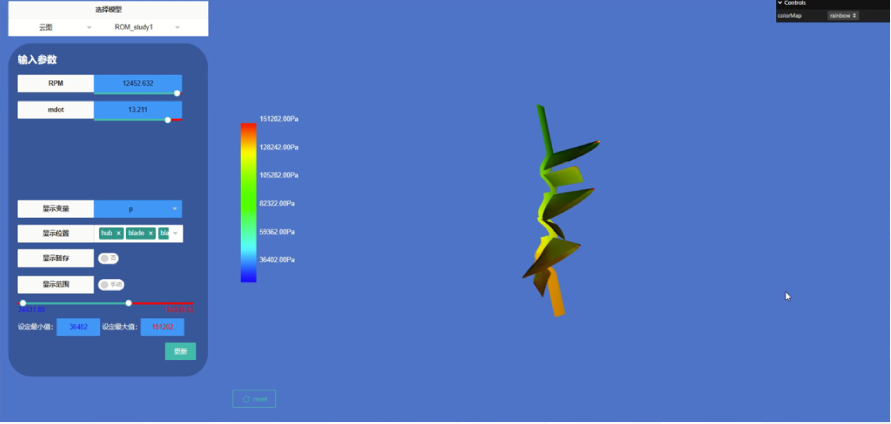Click the 59362.00Pa legend label
Image resolution: width=891 pixels, height=424 pixels.
tap(277, 232)
